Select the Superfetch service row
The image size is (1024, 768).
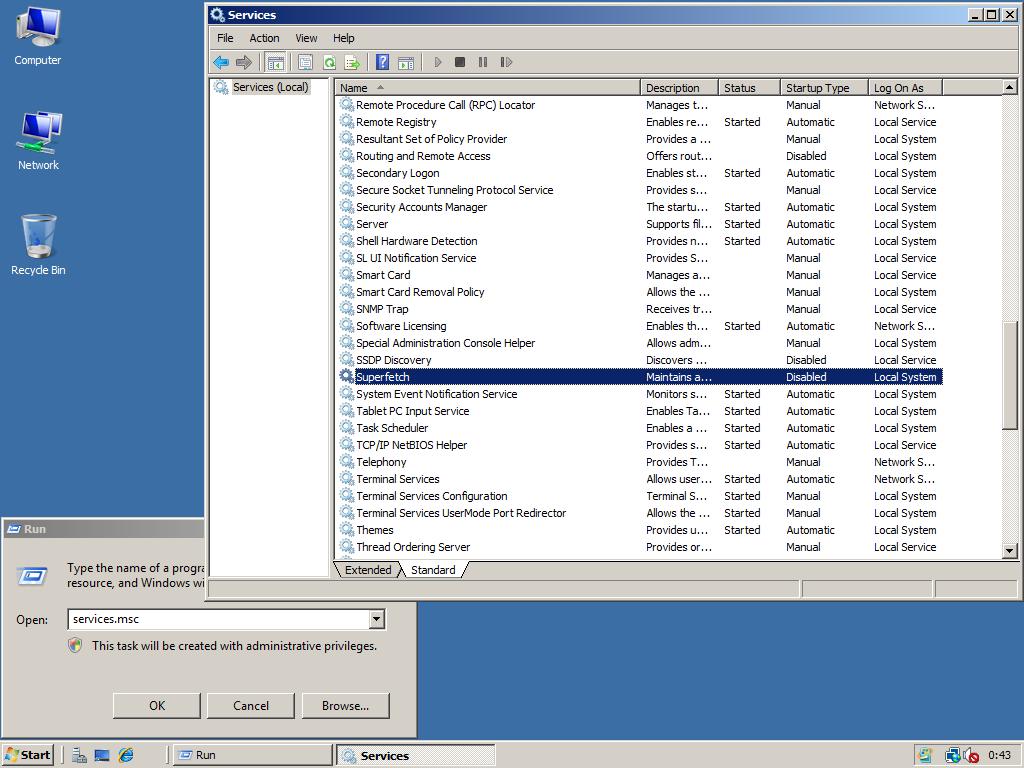[640, 377]
